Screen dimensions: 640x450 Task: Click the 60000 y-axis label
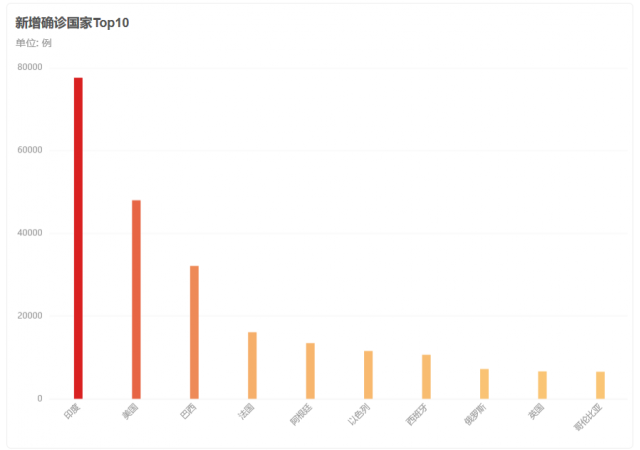(29, 150)
